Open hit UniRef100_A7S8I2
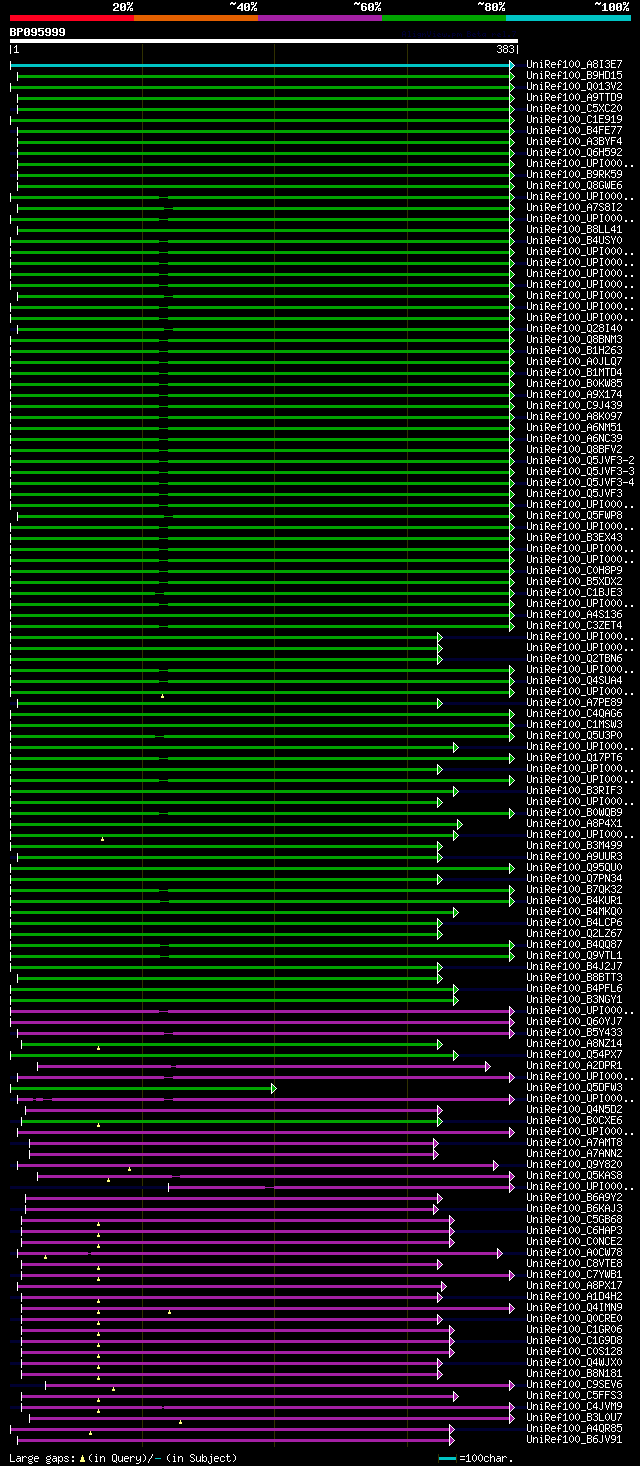The height and width of the screenshot is (1466, 640). click(574, 207)
